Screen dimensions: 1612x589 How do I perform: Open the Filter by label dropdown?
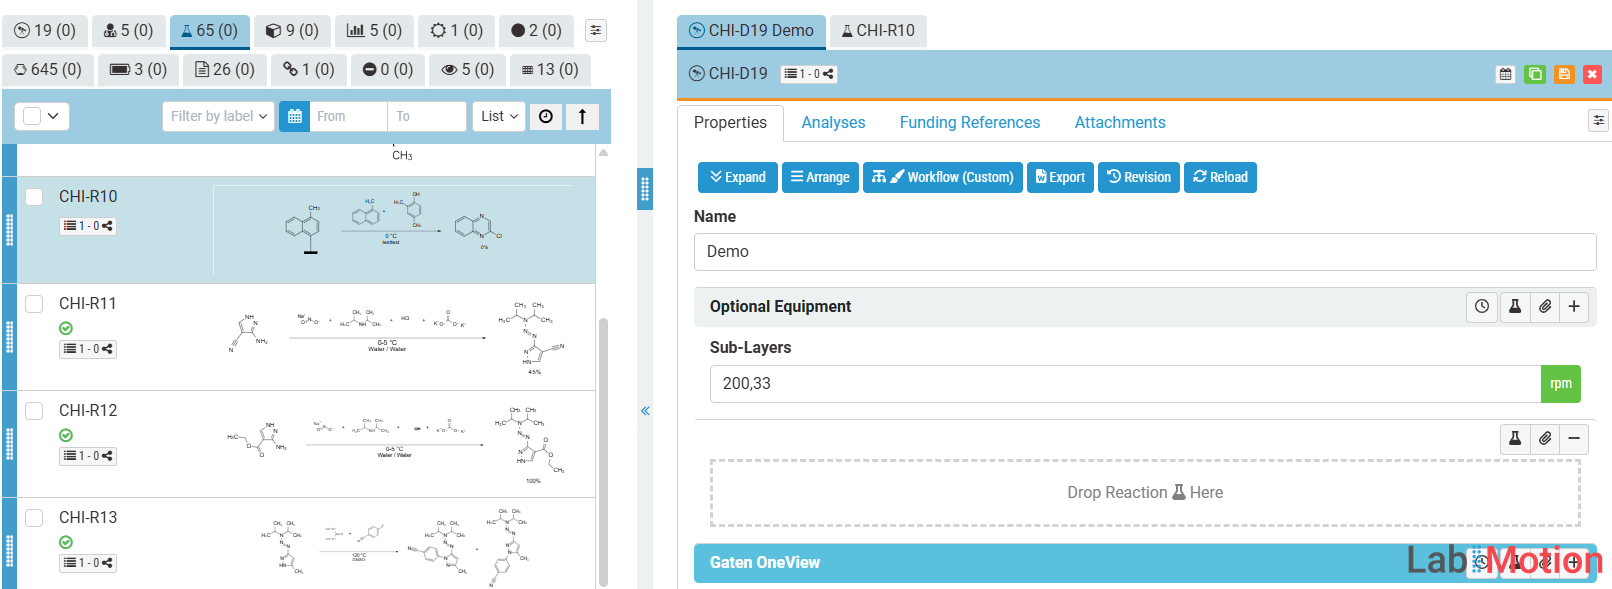coord(218,117)
